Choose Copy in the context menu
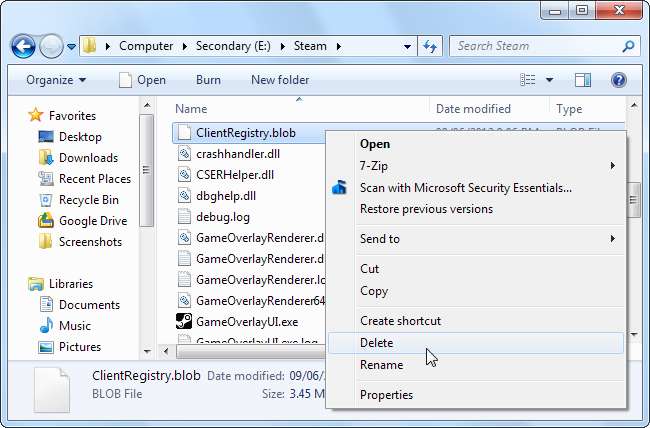 click(x=476, y=291)
